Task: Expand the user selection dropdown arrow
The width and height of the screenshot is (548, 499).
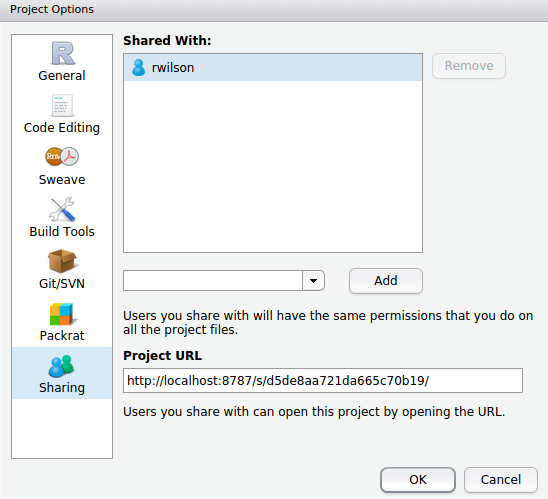Action: click(x=313, y=281)
